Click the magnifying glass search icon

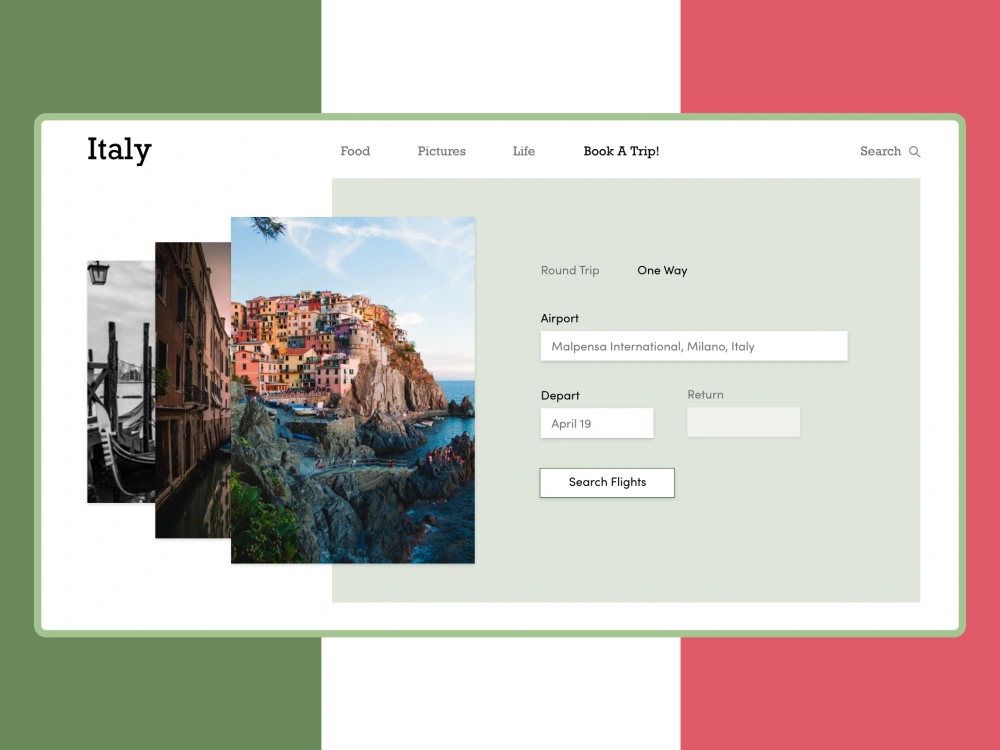pyautogui.click(x=914, y=152)
